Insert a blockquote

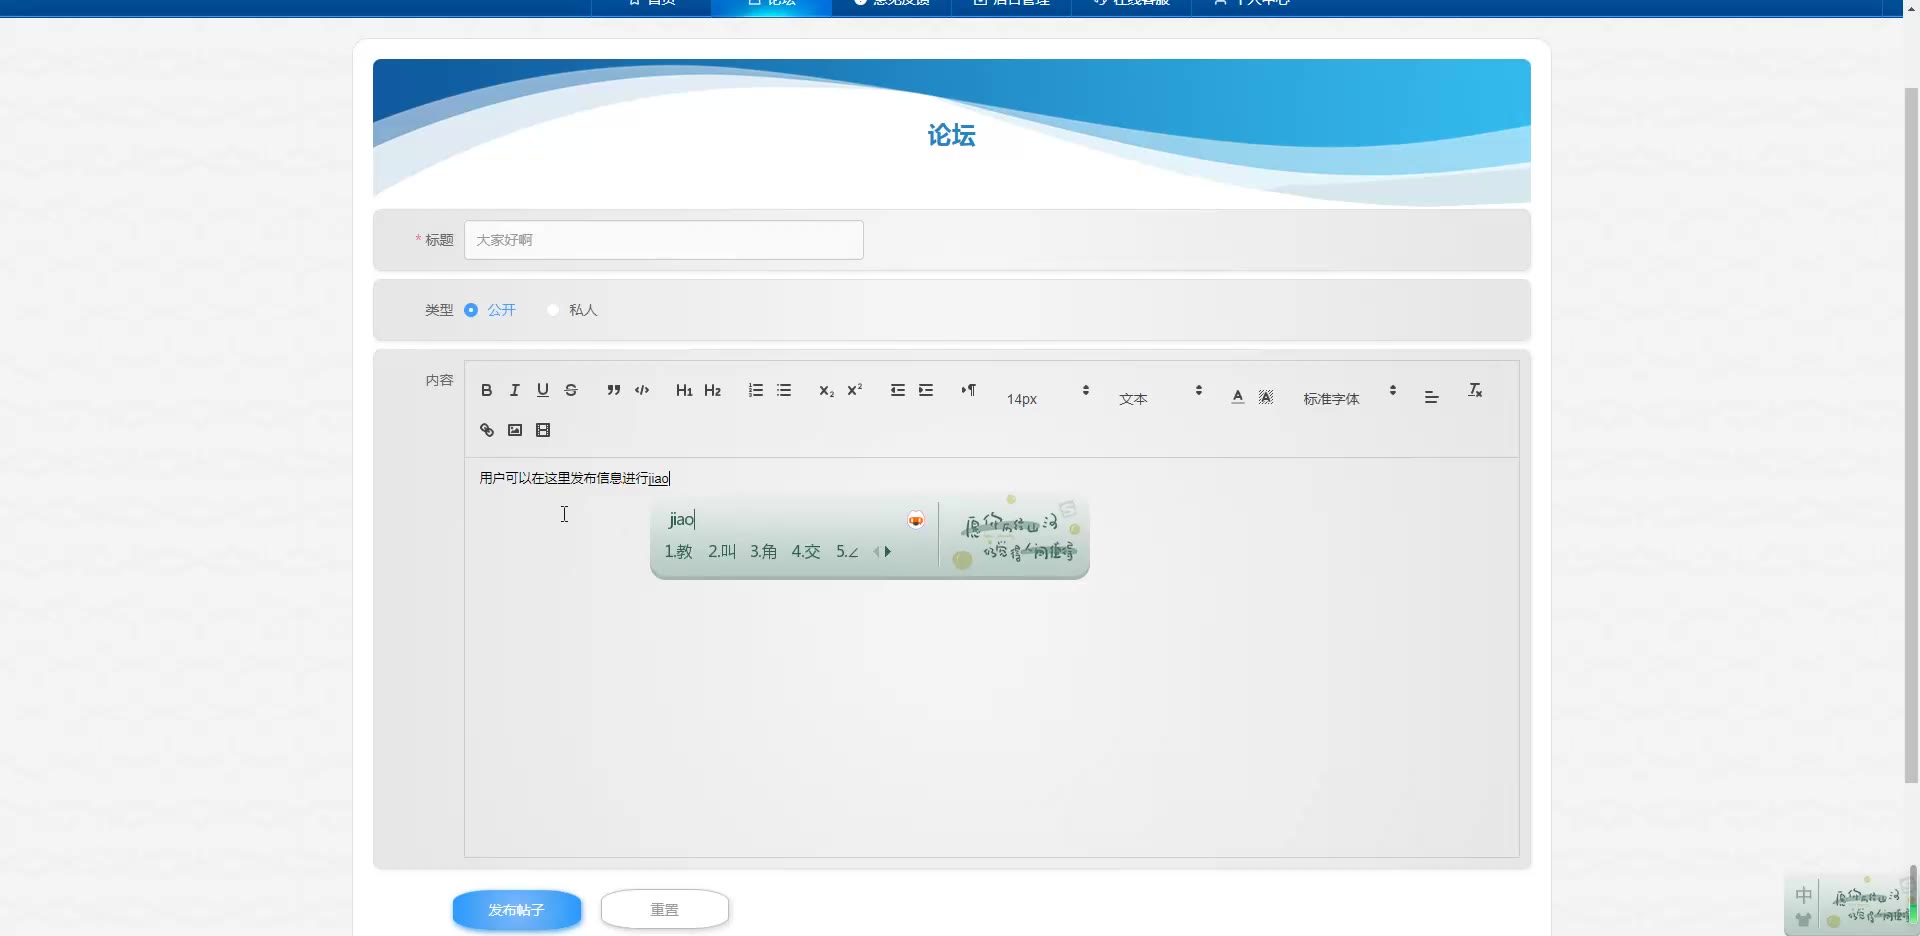[613, 390]
